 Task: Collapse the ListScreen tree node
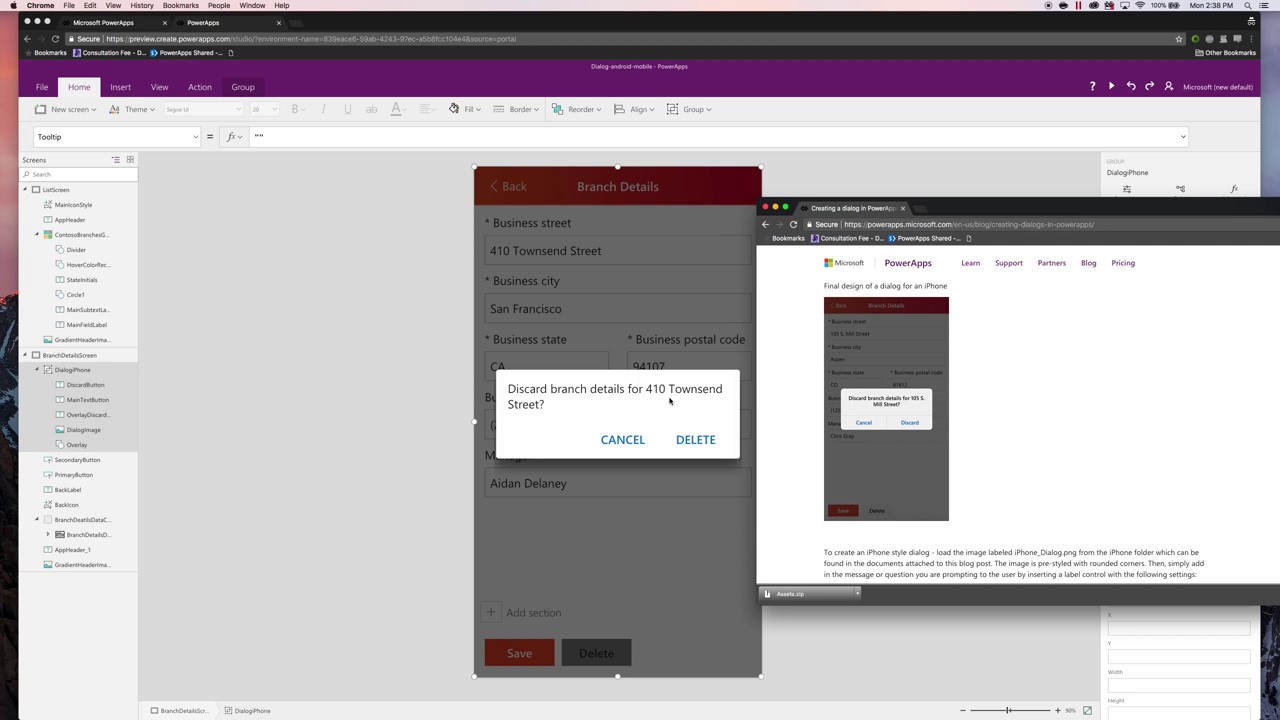[x=26, y=189]
